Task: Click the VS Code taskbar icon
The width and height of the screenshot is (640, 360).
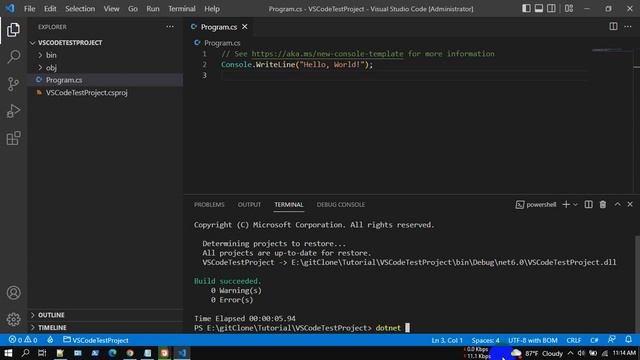Action: (x=182, y=353)
